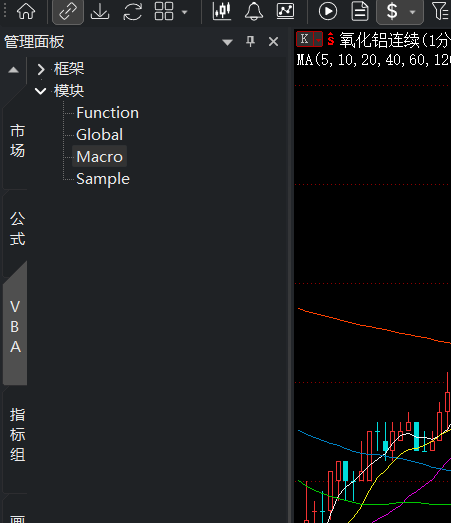
Task: Click the circular play button icon
Action: click(328, 12)
